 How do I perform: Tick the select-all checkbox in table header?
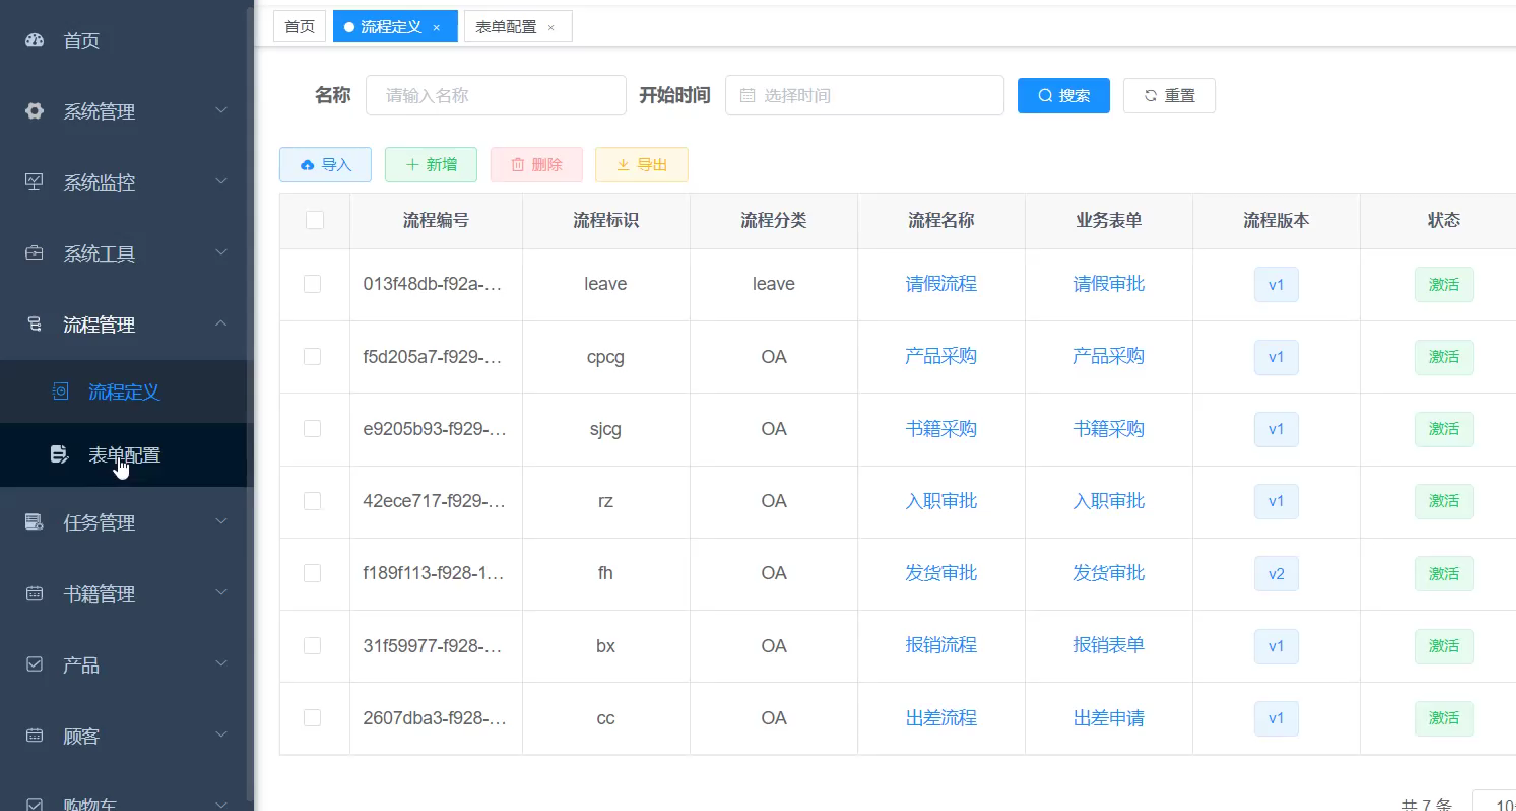315,220
